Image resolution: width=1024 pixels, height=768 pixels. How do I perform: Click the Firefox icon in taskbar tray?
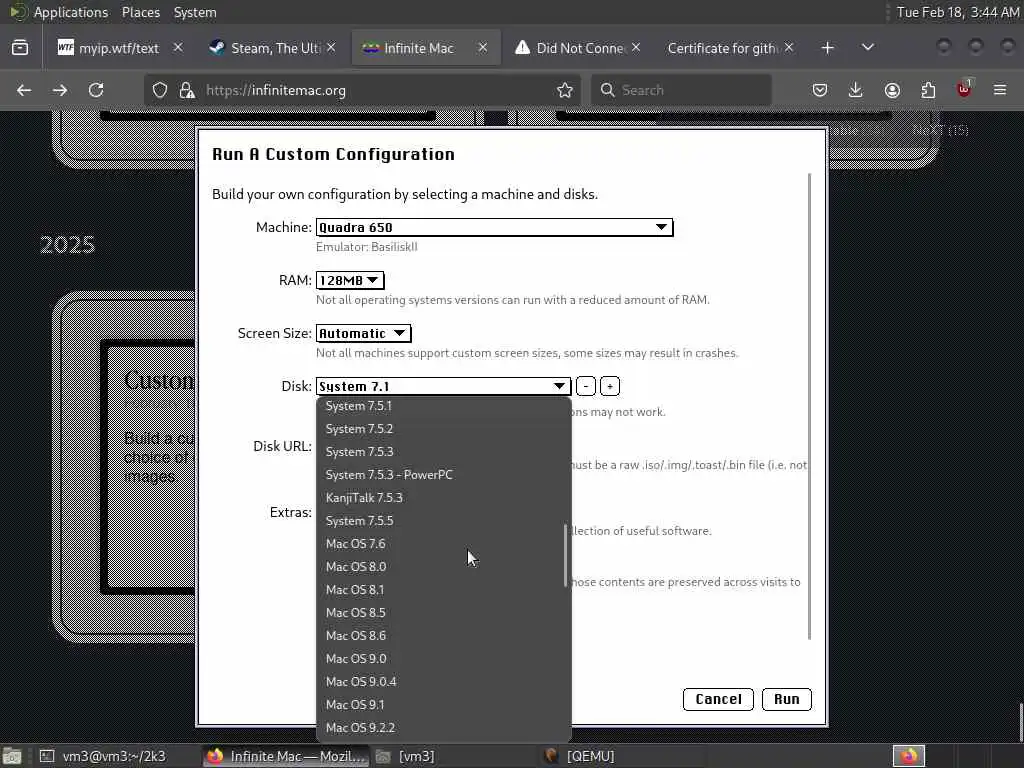908,756
